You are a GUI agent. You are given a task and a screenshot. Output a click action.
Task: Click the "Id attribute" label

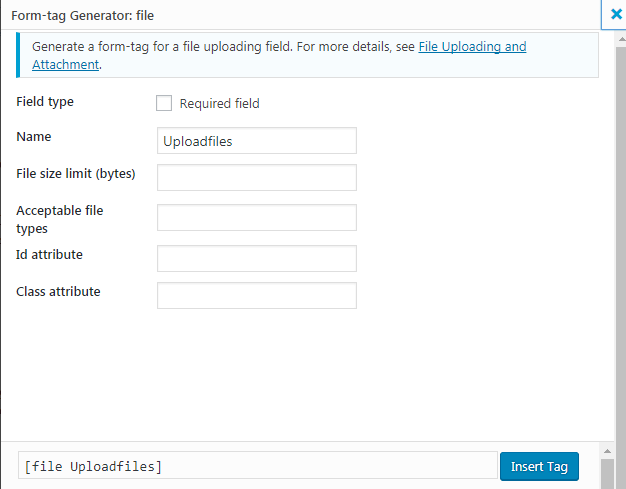coord(50,255)
